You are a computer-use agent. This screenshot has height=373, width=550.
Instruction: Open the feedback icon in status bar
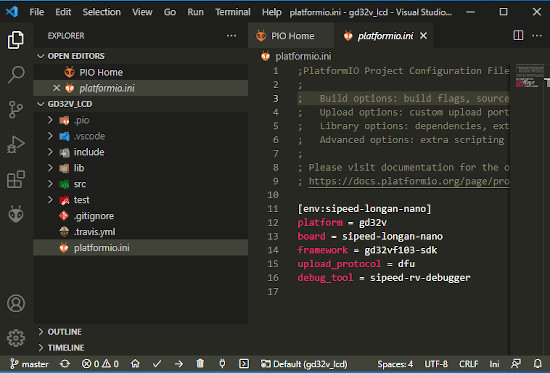[516, 364]
